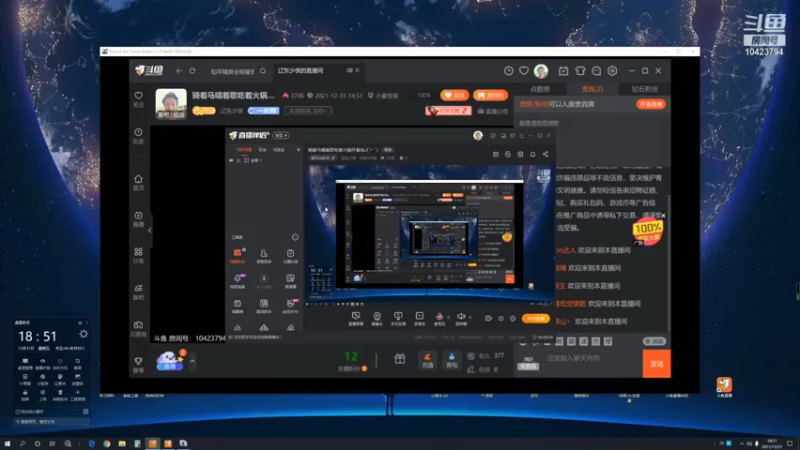The height and width of the screenshot is (450, 800).
Task: Click the 充值 (recharge) button
Action: (428, 360)
